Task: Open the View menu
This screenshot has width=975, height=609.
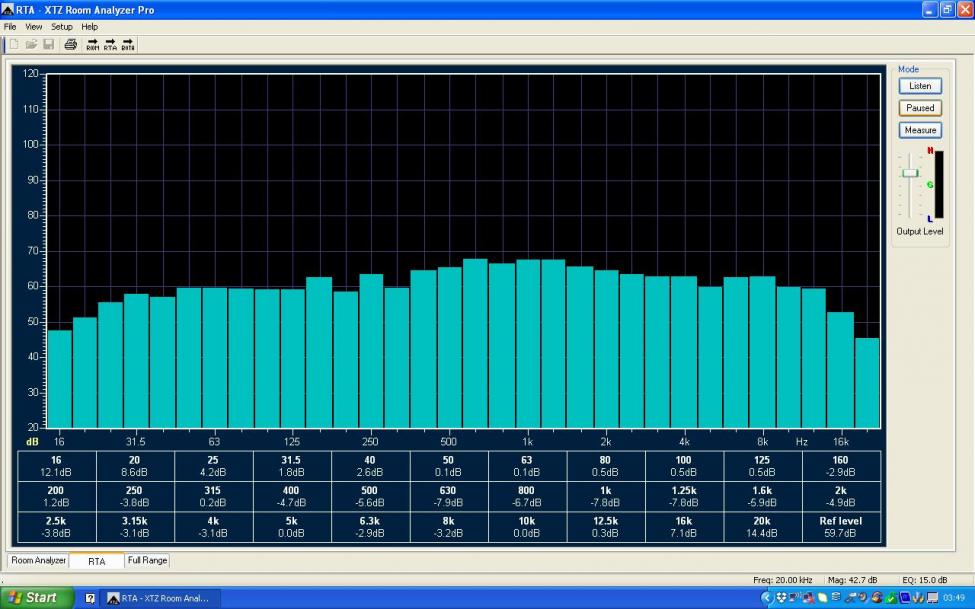Action: click(34, 27)
